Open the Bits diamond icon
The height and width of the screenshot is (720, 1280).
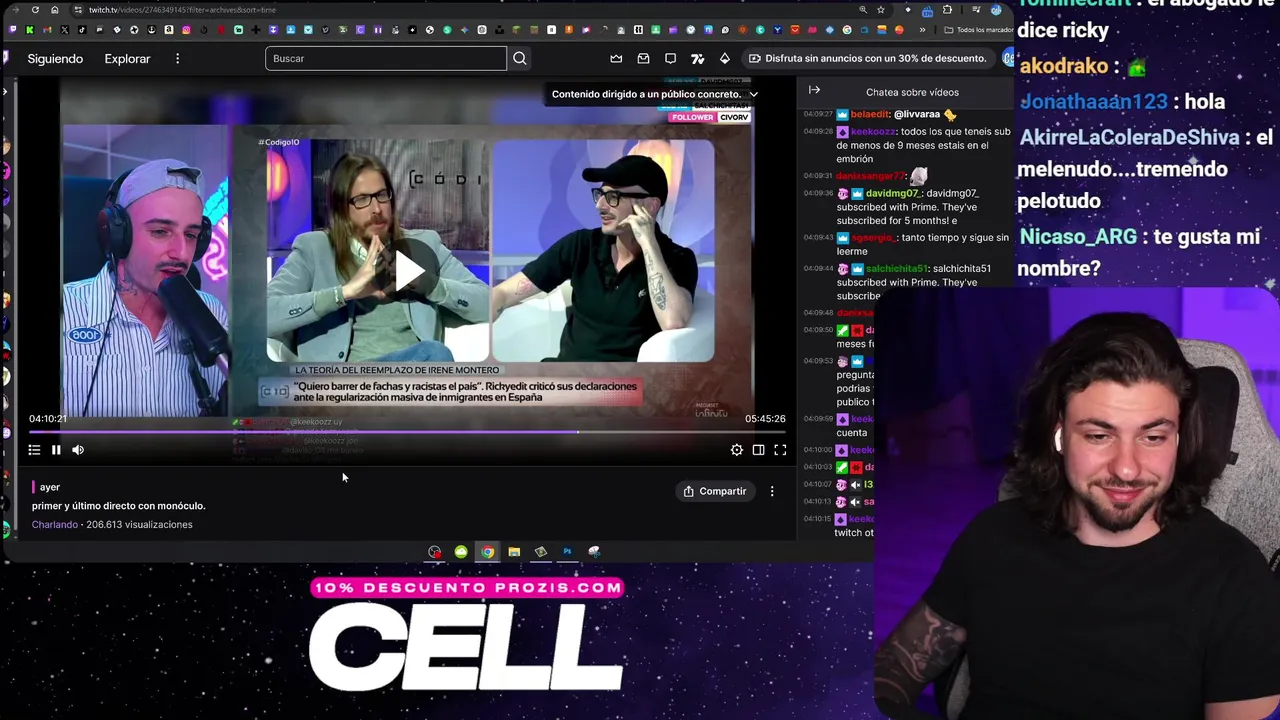point(725,58)
